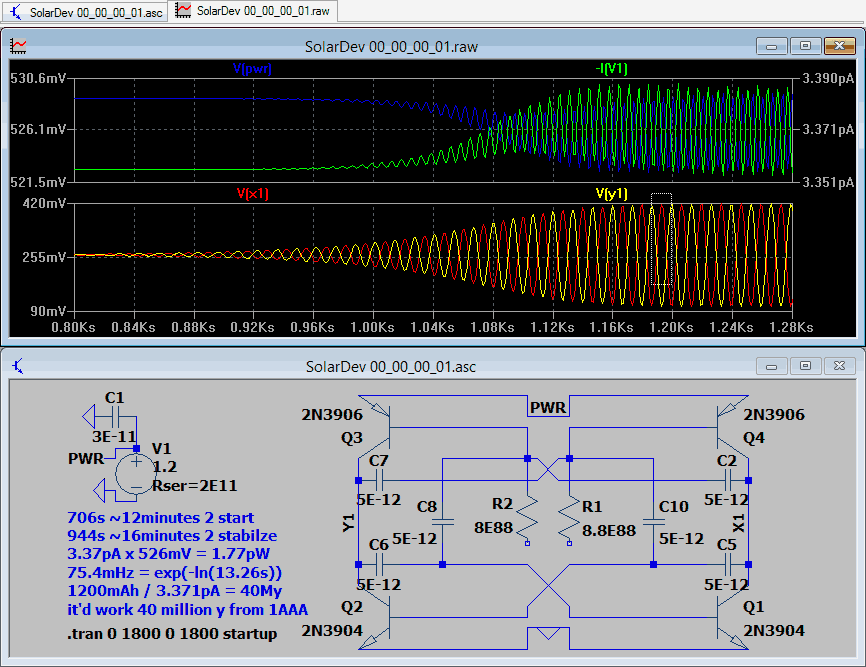Click the R1 resistor symbol
This screenshot has width=866, height=667.
tap(569, 517)
